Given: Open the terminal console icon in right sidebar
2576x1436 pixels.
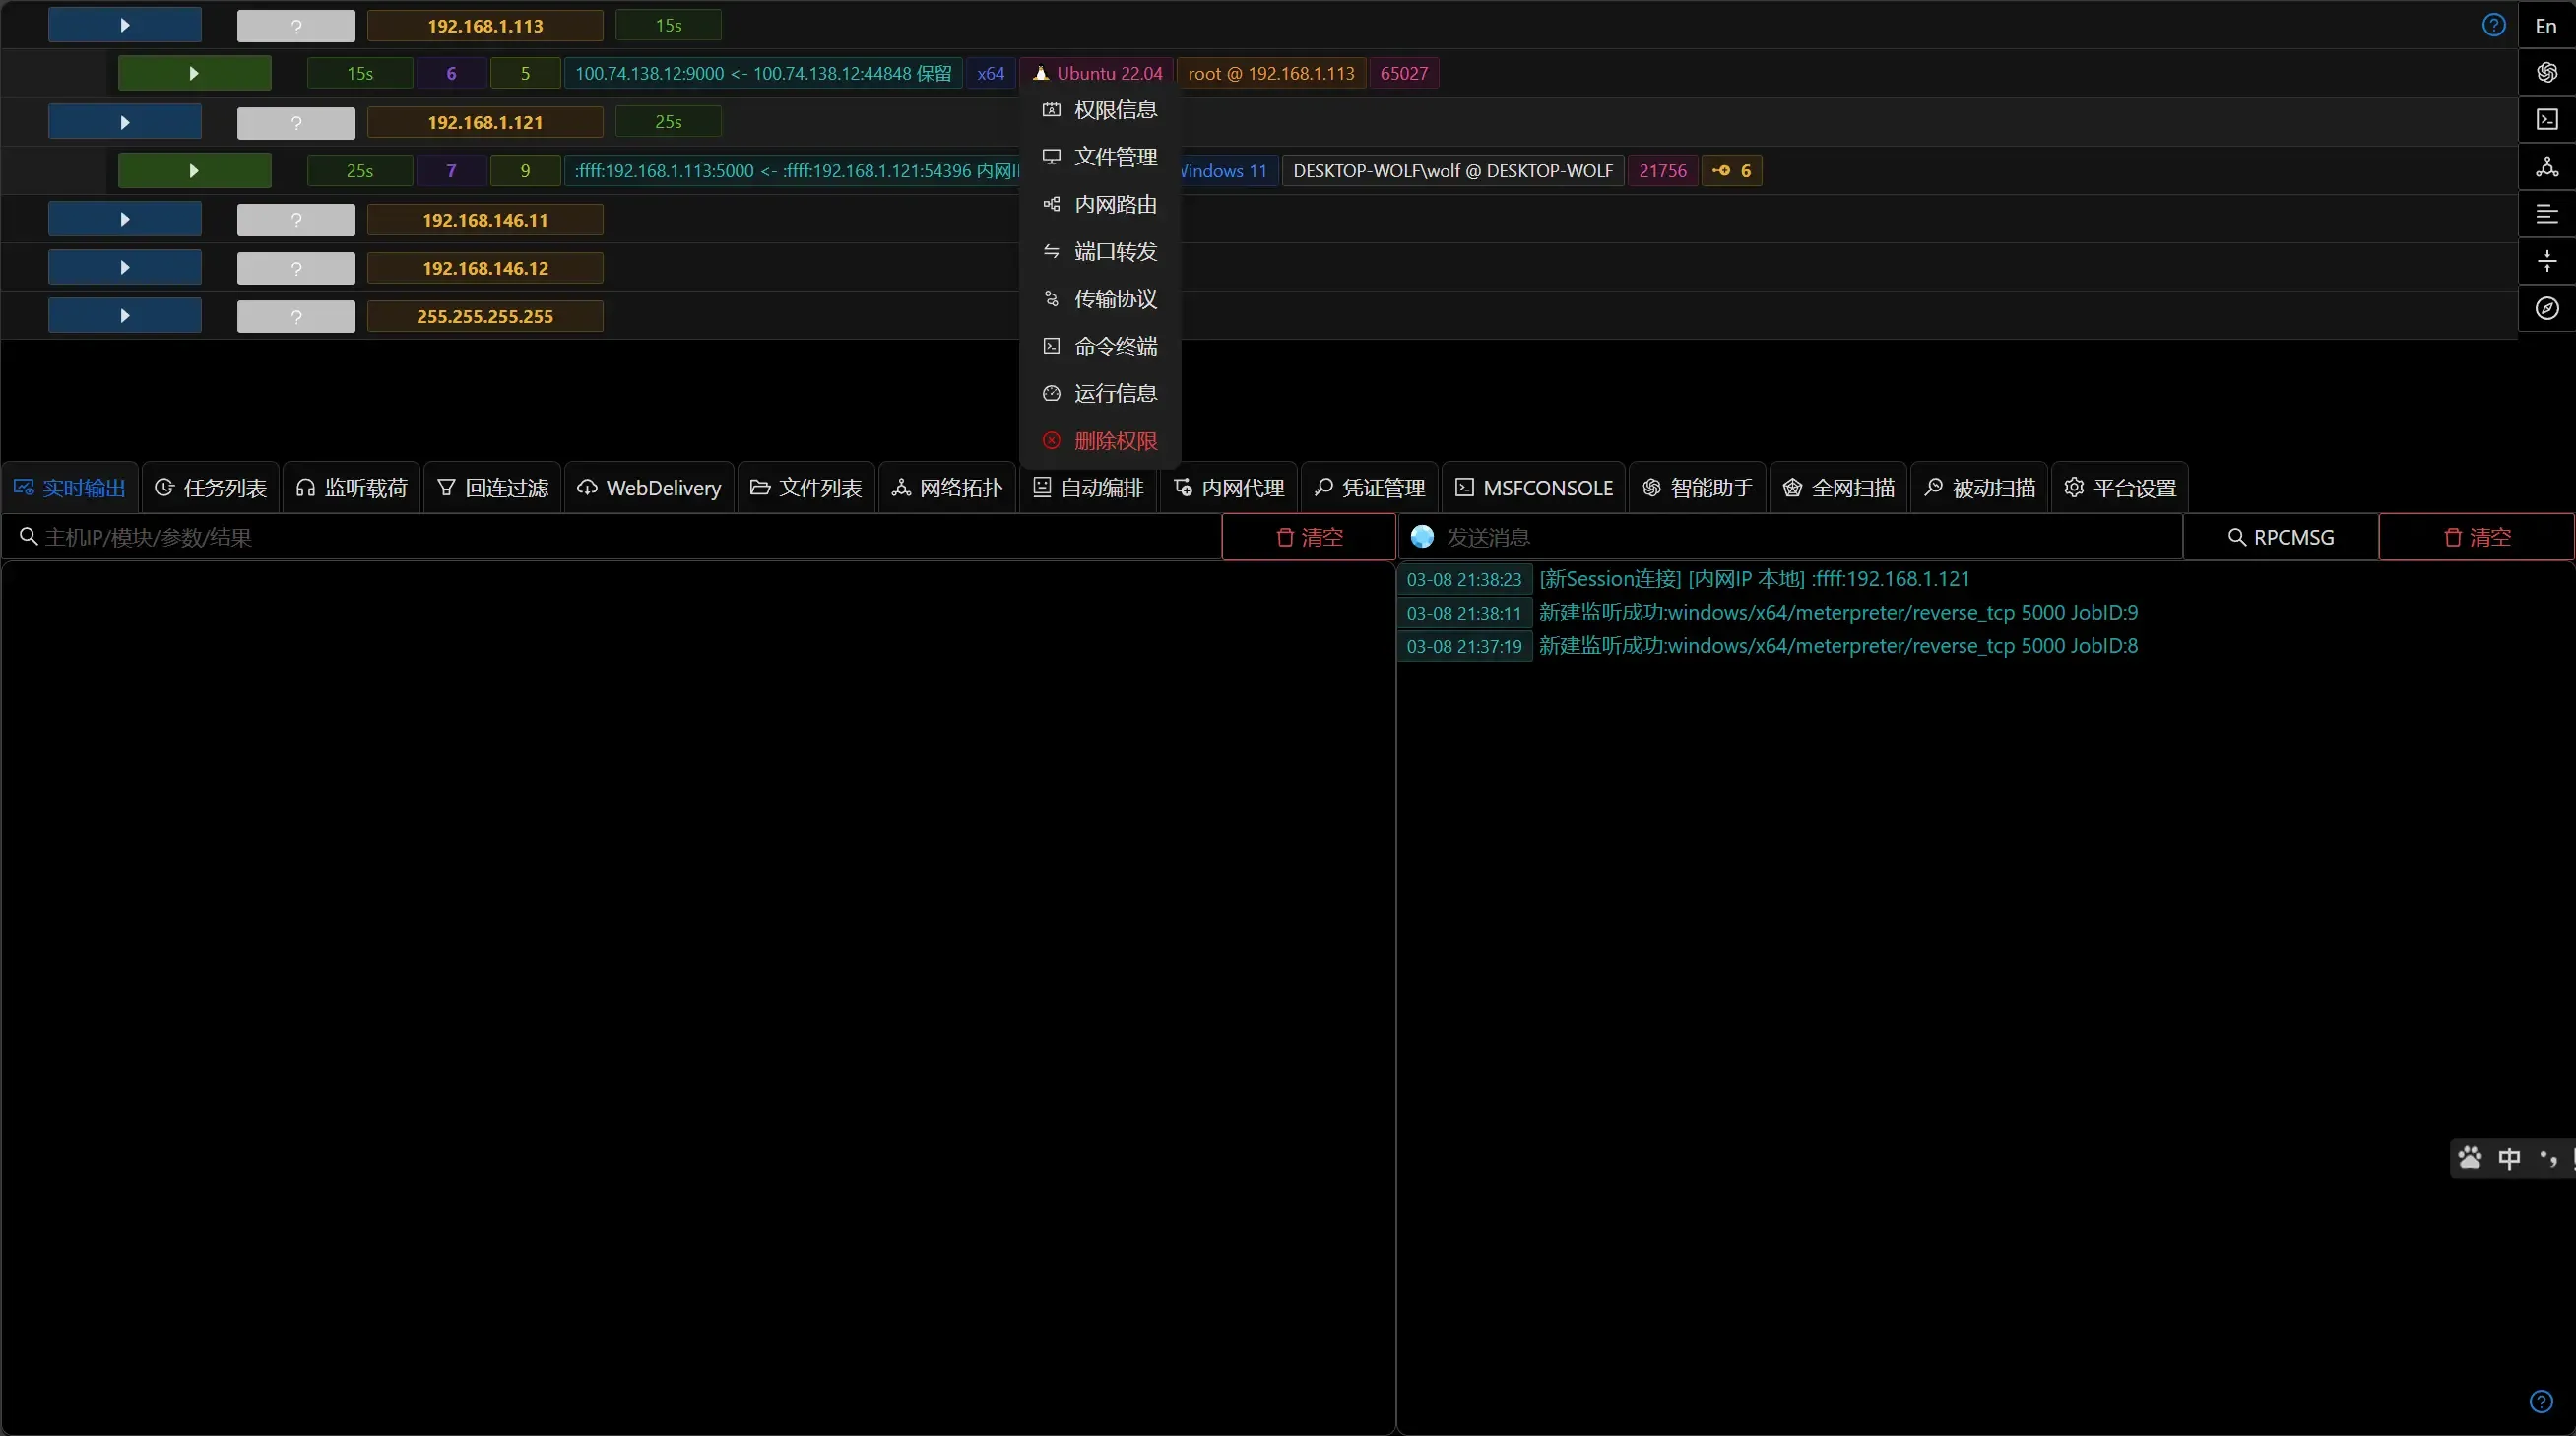Looking at the screenshot, I should tap(2546, 119).
